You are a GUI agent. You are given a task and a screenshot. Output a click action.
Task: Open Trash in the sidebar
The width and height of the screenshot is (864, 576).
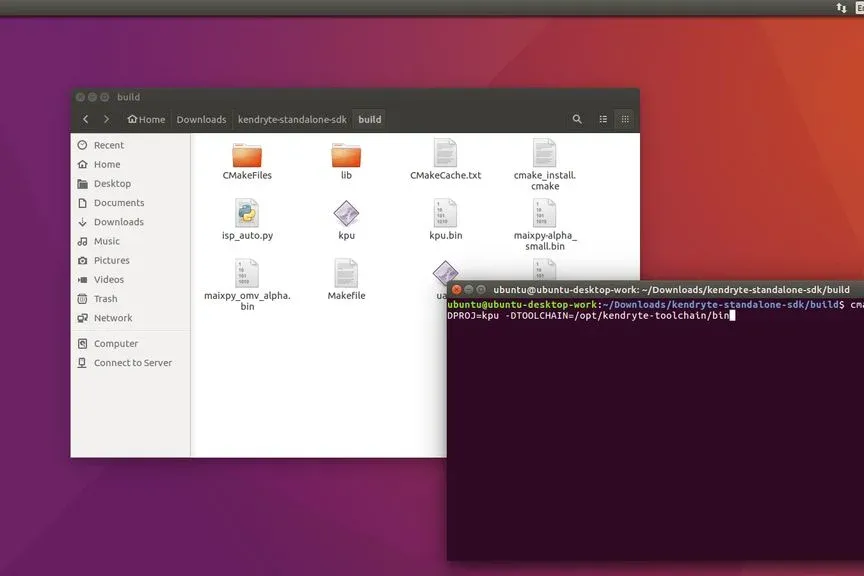pyautogui.click(x=105, y=298)
